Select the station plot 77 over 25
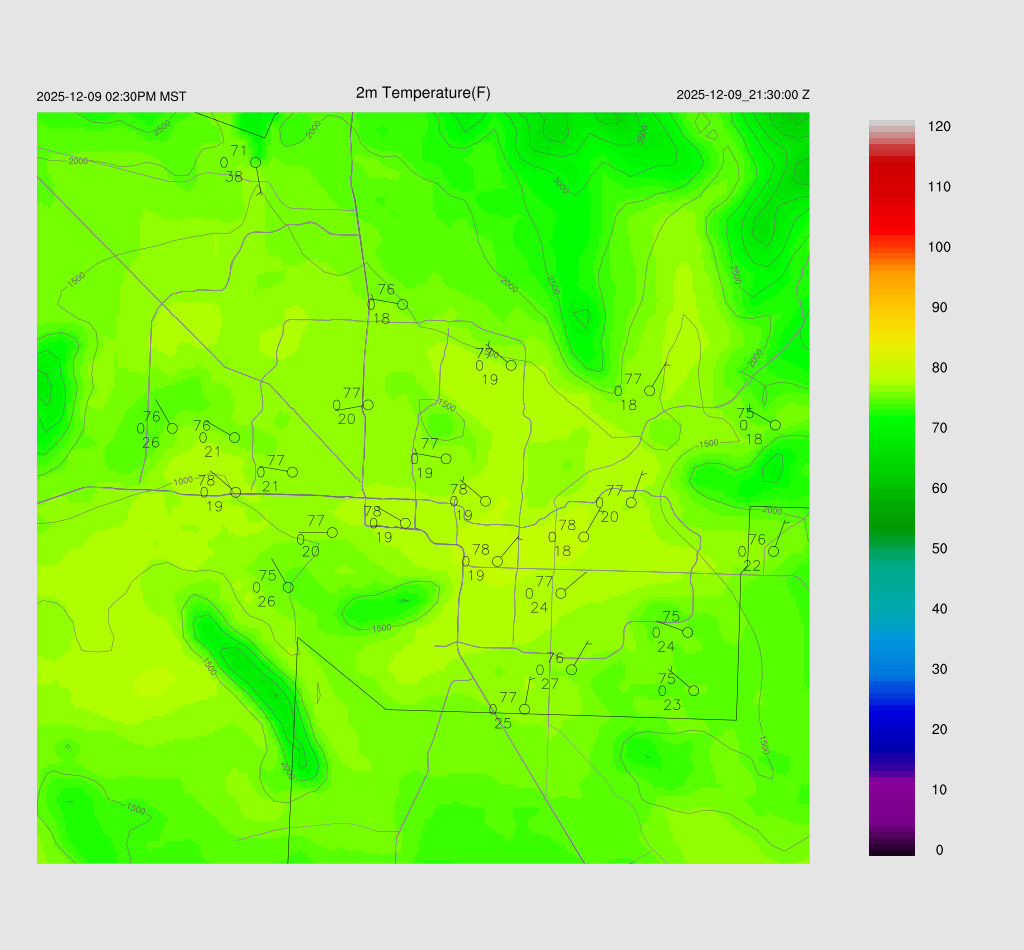 coord(524,709)
